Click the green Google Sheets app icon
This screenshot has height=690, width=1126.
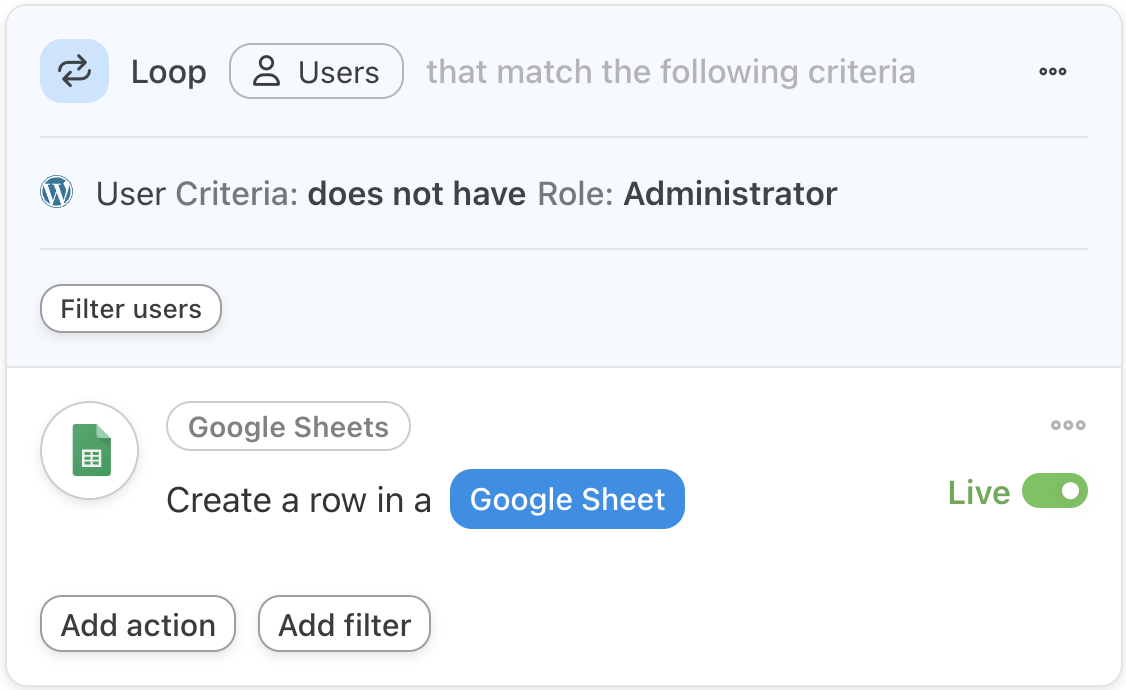[90, 451]
